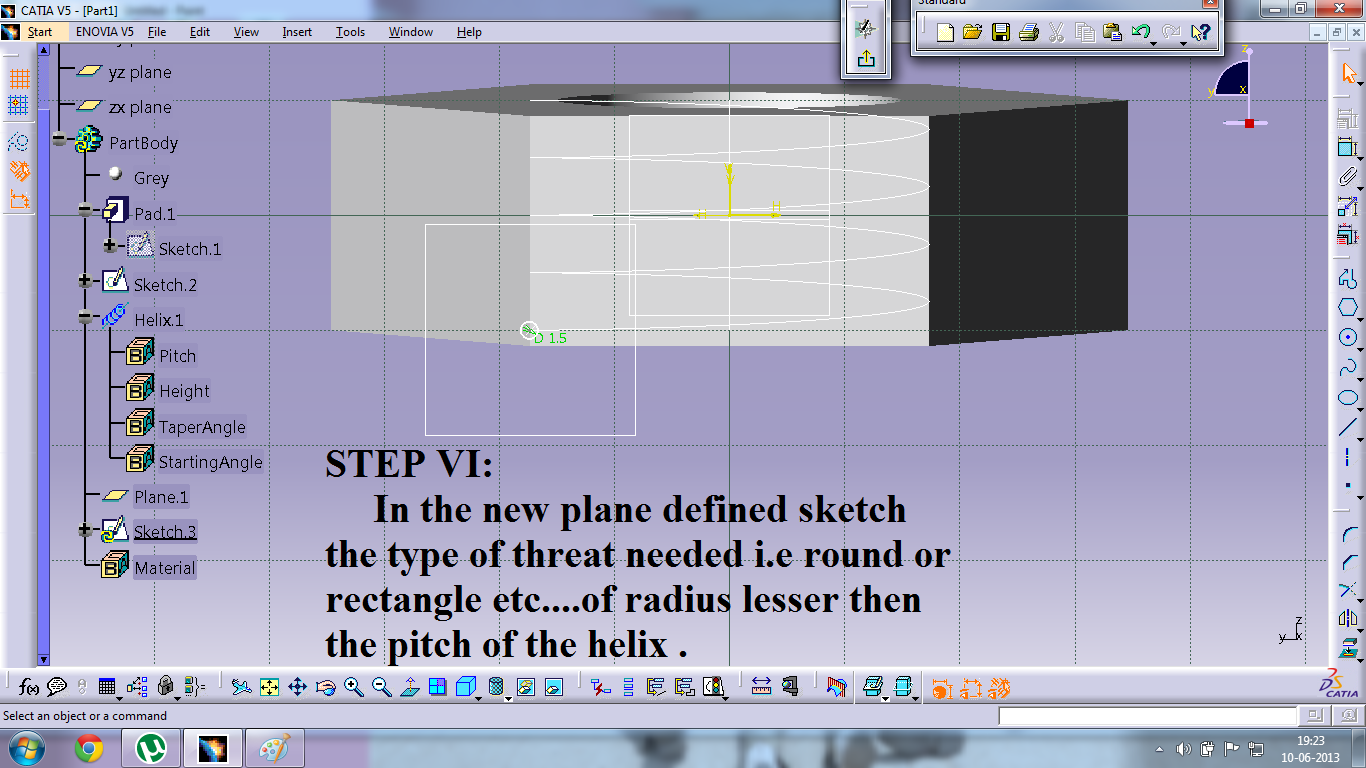Select the Line sketch tool
The width and height of the screenshot is (1366, 768).
point(1348,427)
